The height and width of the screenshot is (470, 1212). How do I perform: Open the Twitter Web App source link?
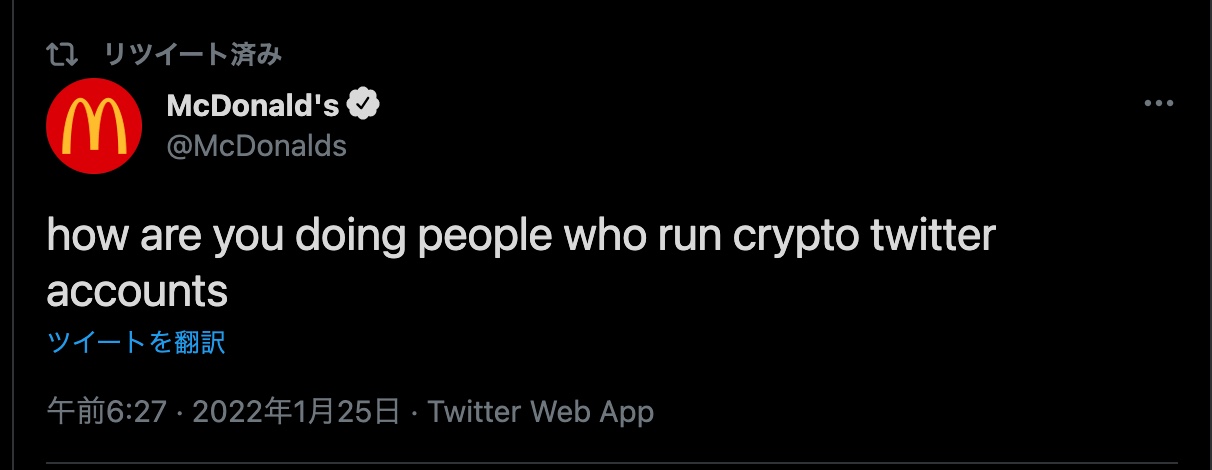(541, 411)
